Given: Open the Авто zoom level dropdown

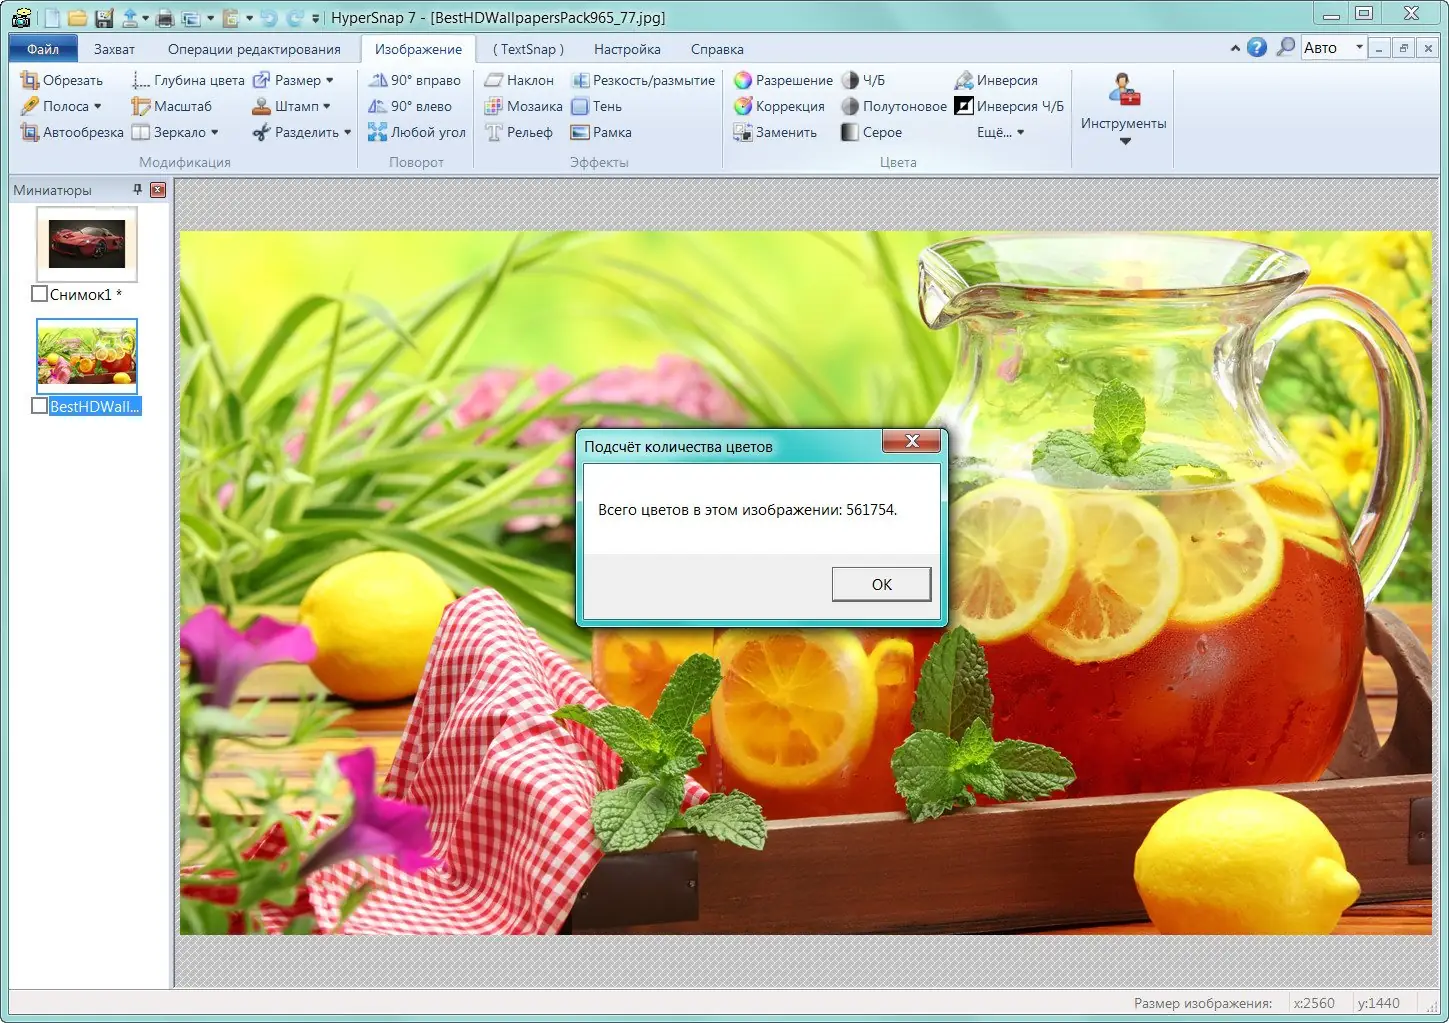Looking at the screenshot, I should 1361,47.
